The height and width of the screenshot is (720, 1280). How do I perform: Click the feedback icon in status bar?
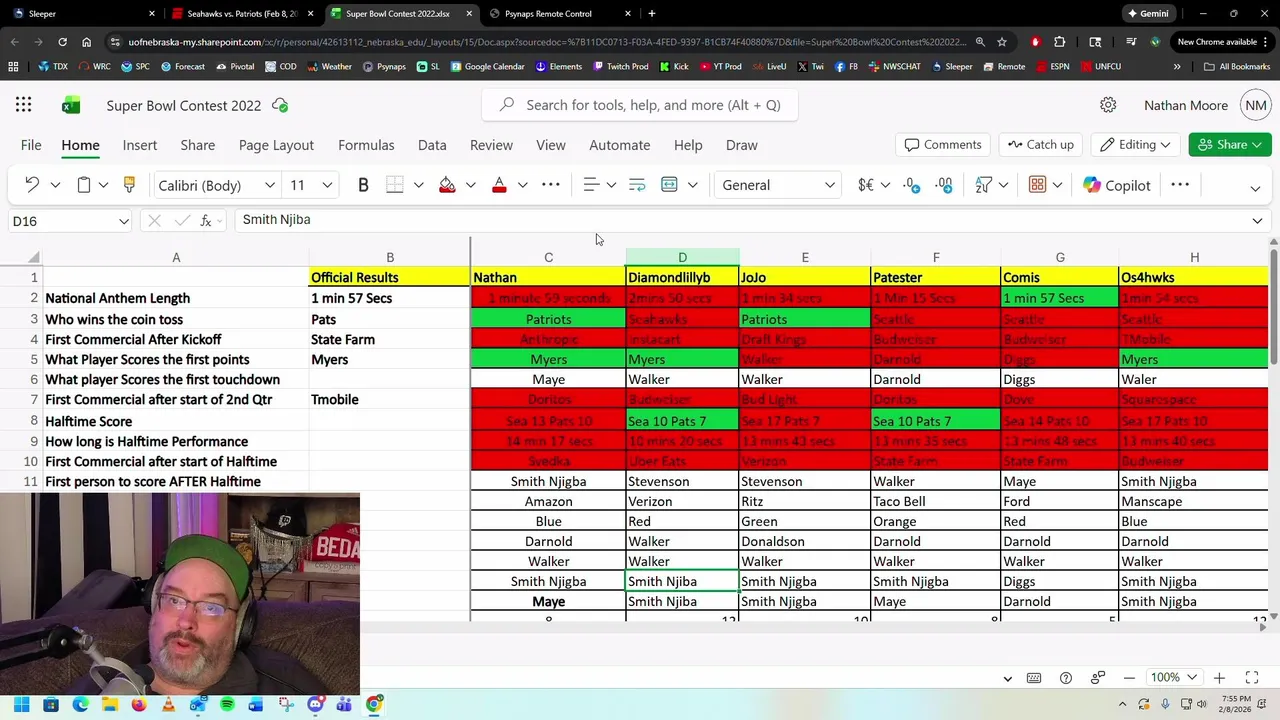[x=1098, y=678]
